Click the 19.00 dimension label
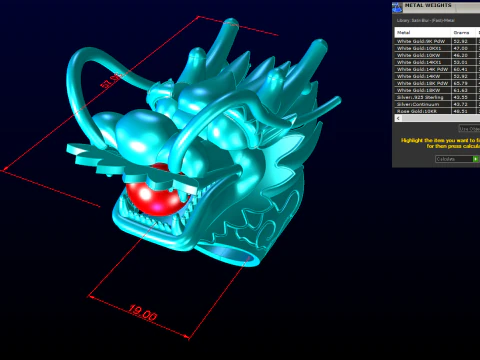The image size is (480, 360). [143, 313]
